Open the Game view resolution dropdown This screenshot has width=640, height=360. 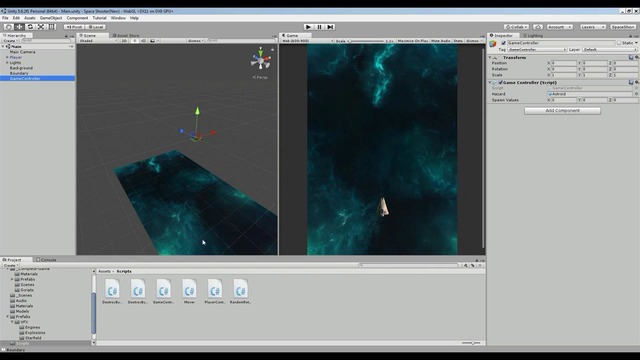tap(307, 41)
